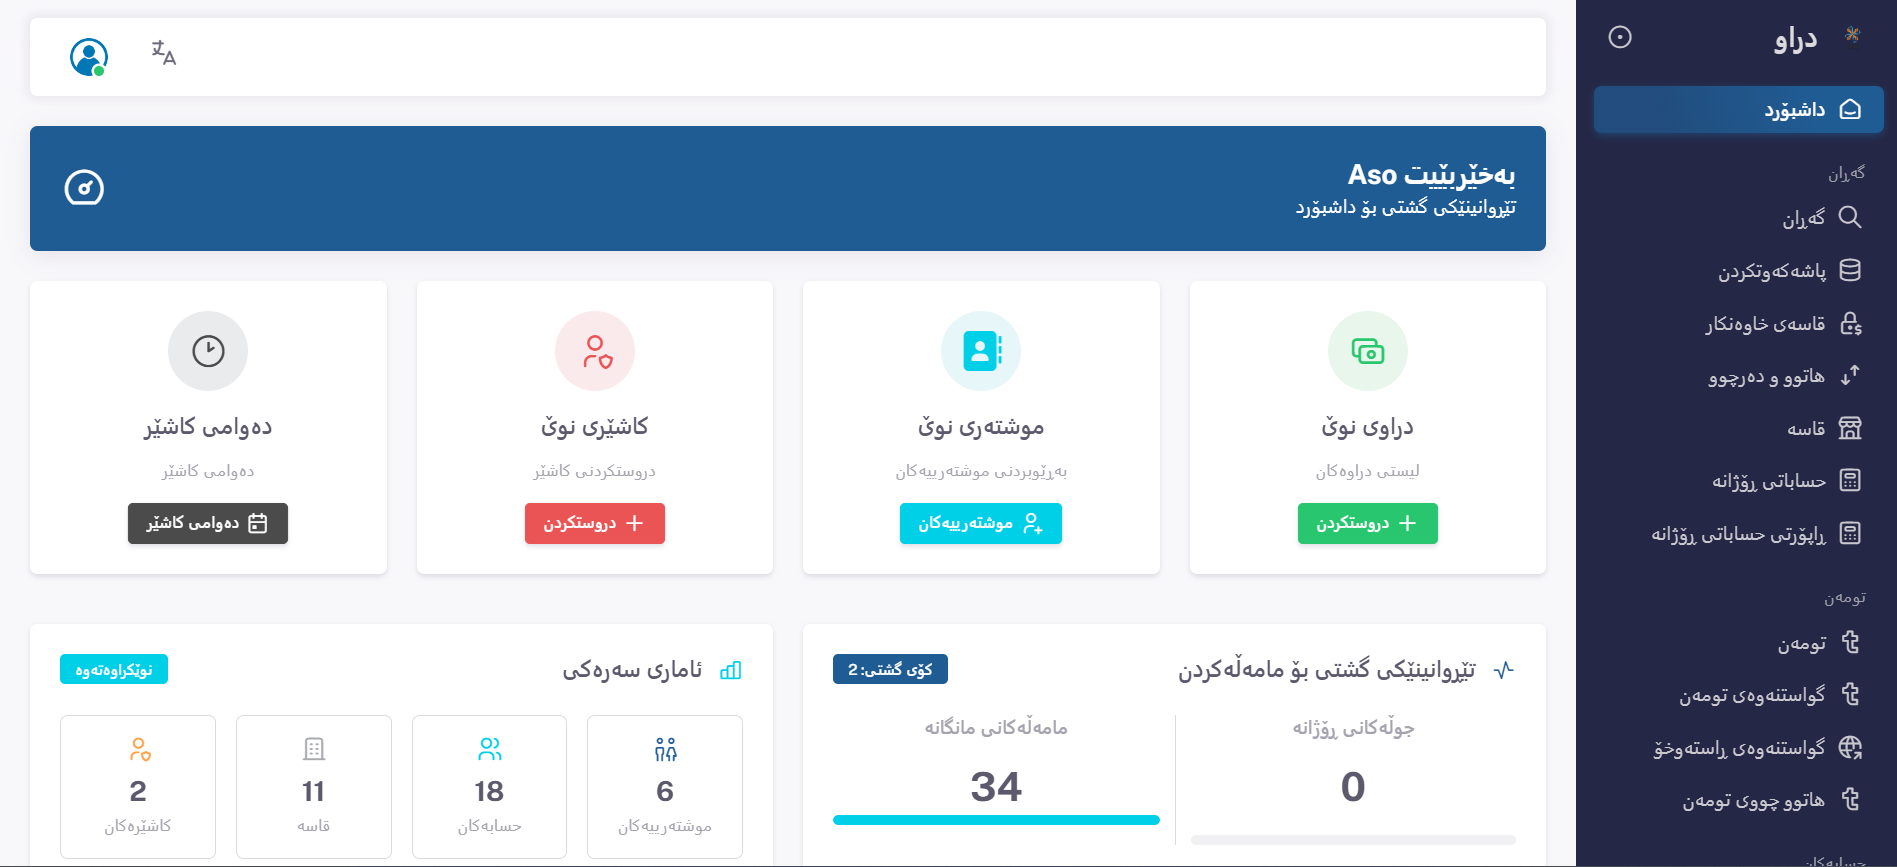Open the user profile avatar menu
The image size is (1897, 867).
pyautogui.click(x=89, y=57)
